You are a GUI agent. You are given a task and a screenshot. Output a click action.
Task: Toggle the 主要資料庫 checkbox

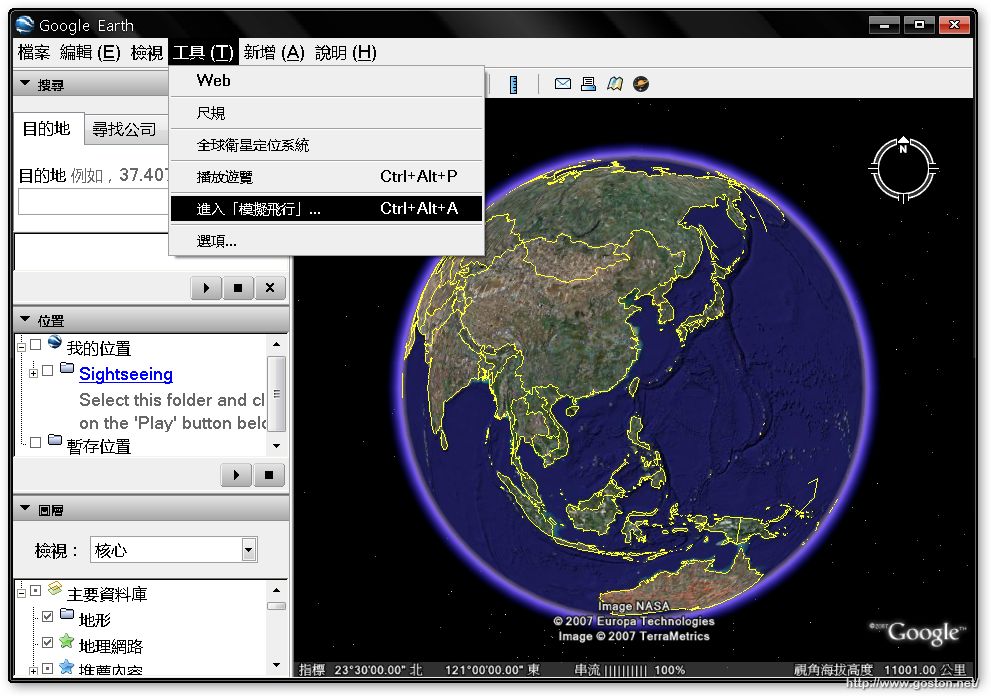tap(35, 590)
